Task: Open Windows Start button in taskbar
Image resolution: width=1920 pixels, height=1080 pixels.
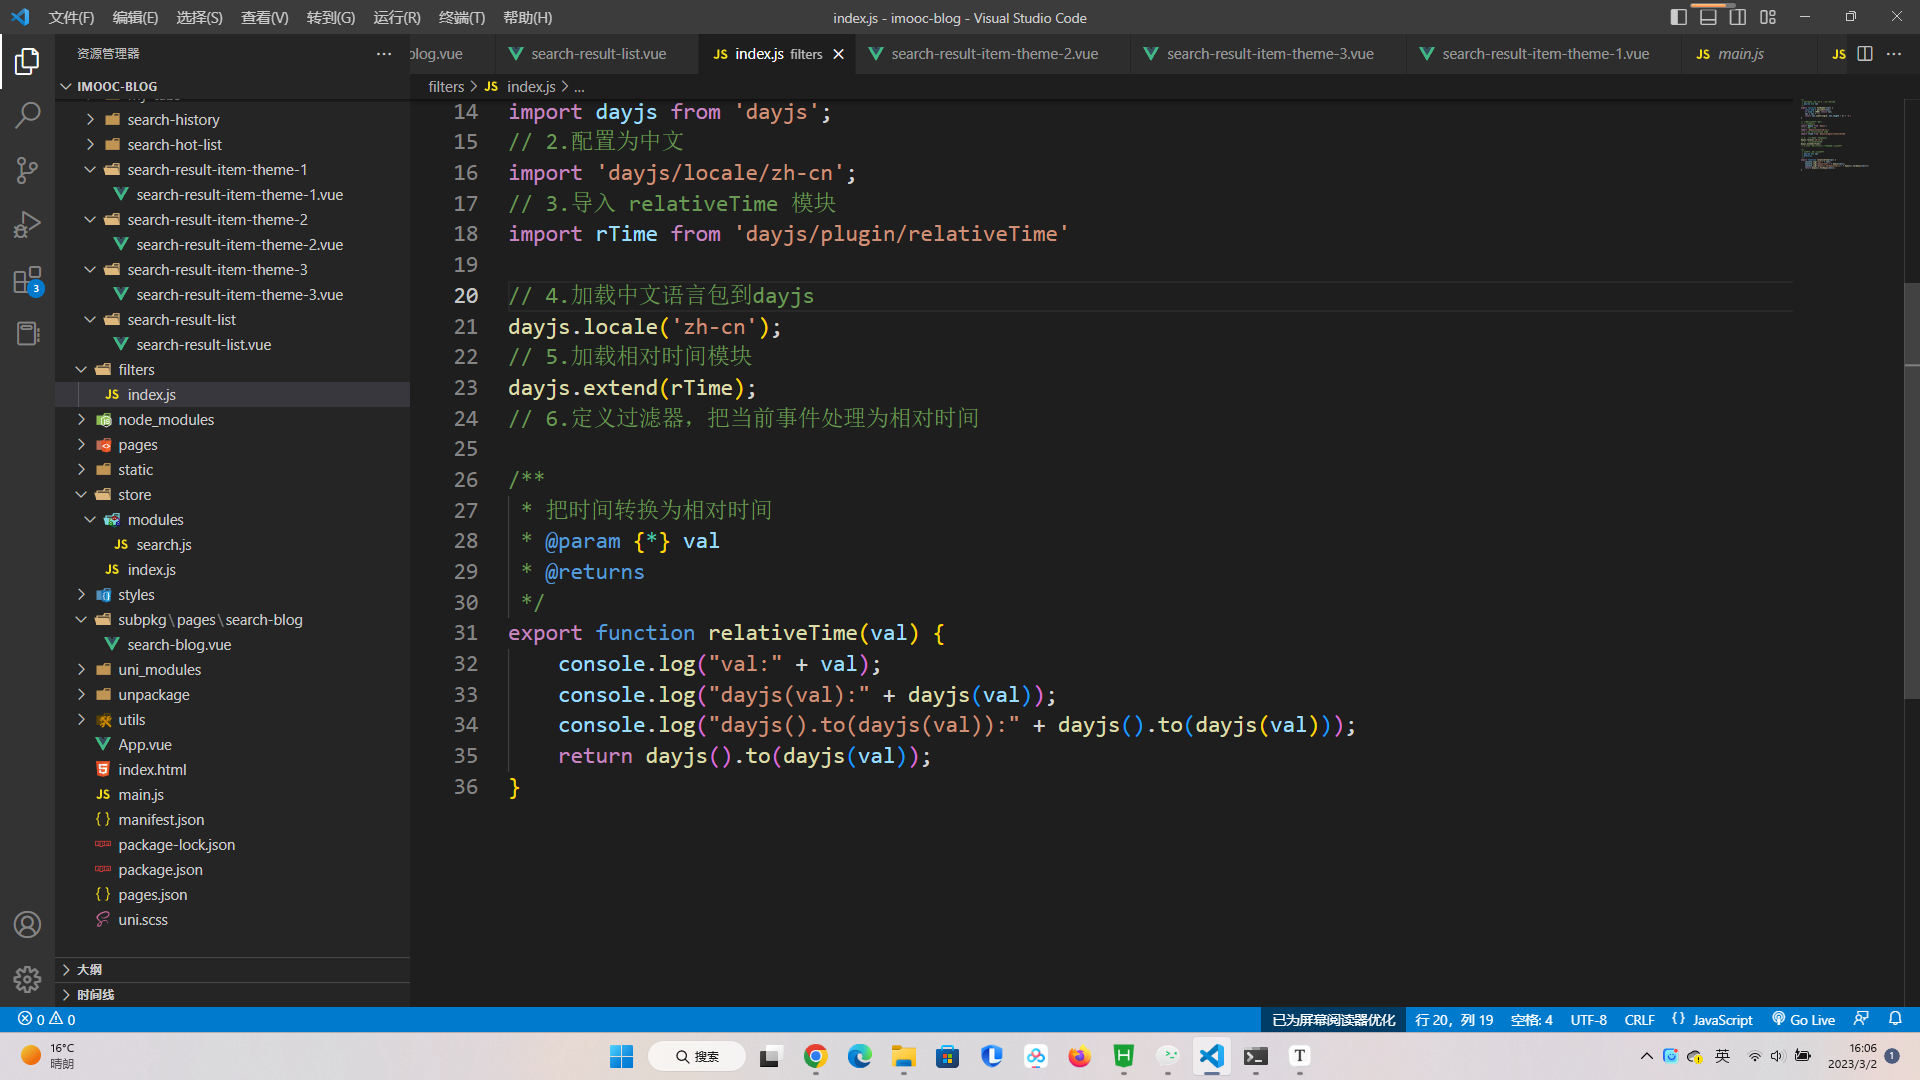Action: click(621, 1056)
